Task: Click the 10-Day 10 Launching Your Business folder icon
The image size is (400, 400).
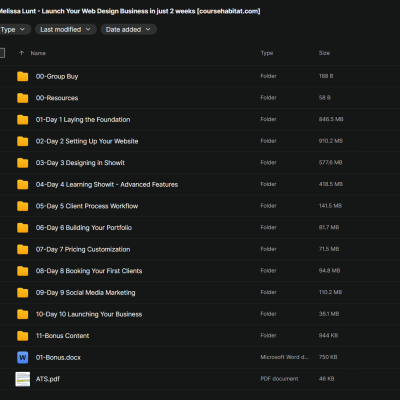Action: tap(23, 314)
